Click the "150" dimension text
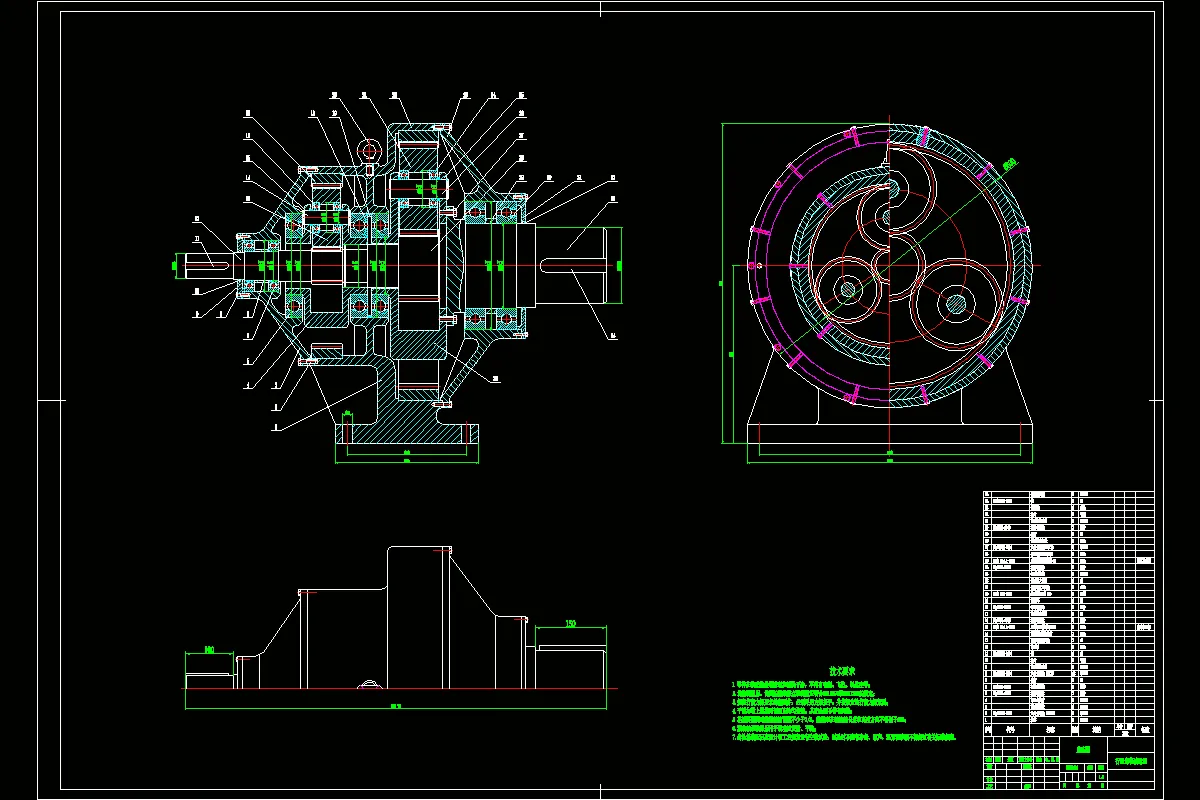This screenshot has width=1200, height=800. [571, 624]
